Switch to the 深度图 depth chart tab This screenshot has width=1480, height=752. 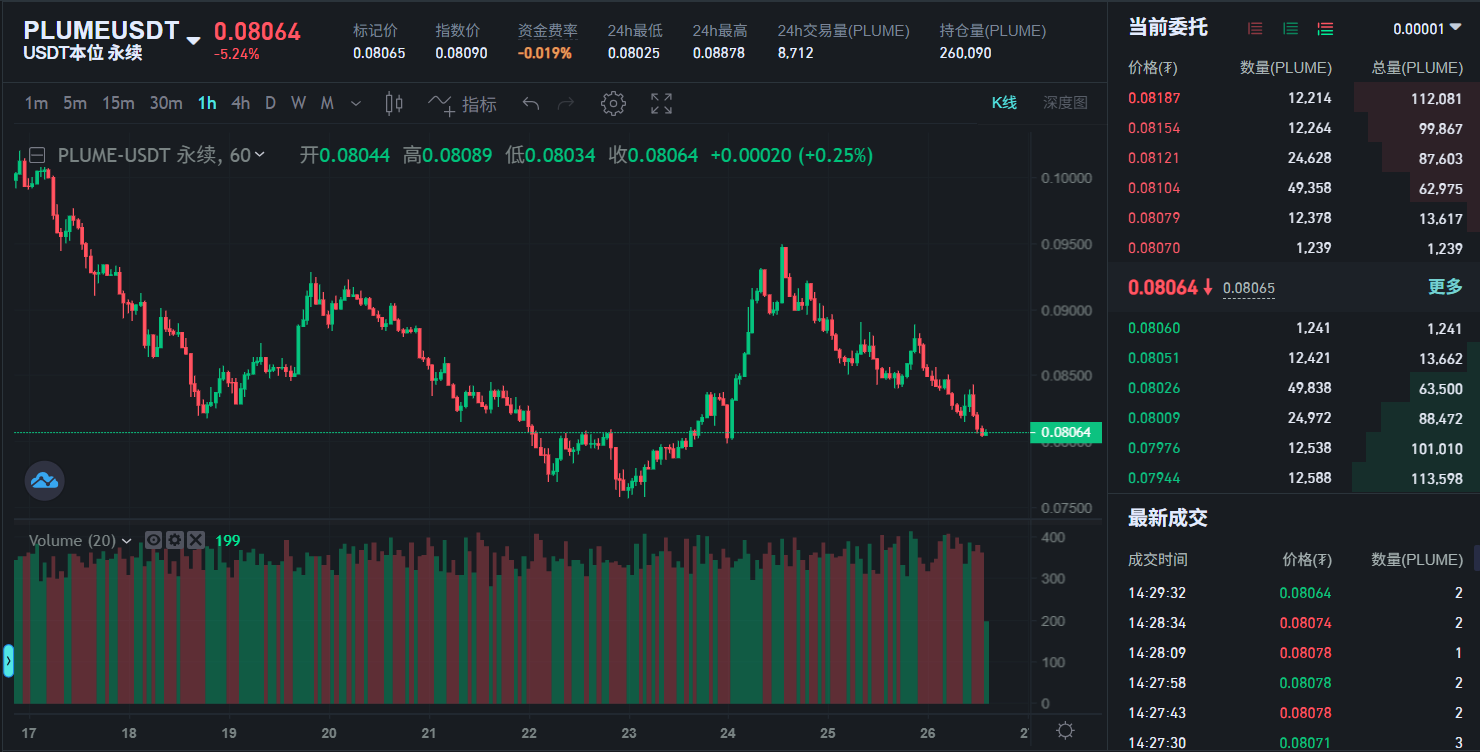(1065, 103)
